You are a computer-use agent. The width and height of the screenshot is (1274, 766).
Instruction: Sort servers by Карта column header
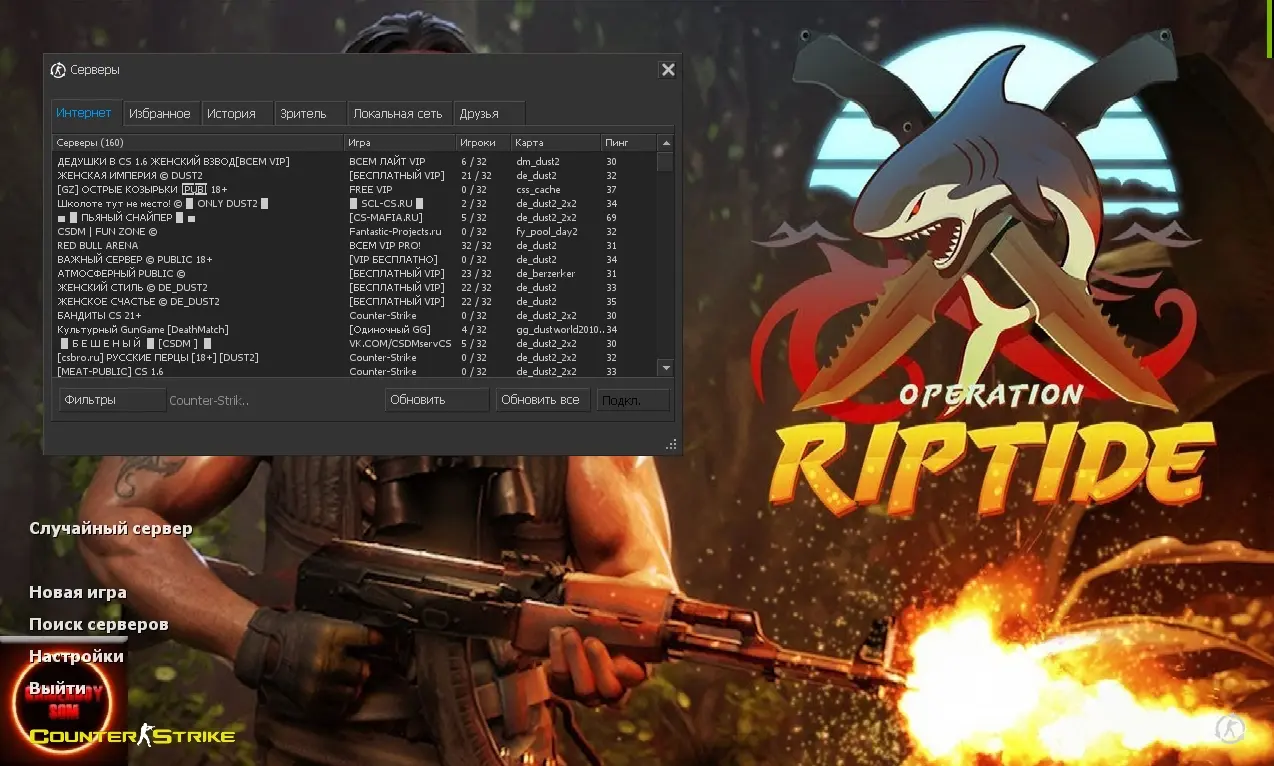[554, 143]
